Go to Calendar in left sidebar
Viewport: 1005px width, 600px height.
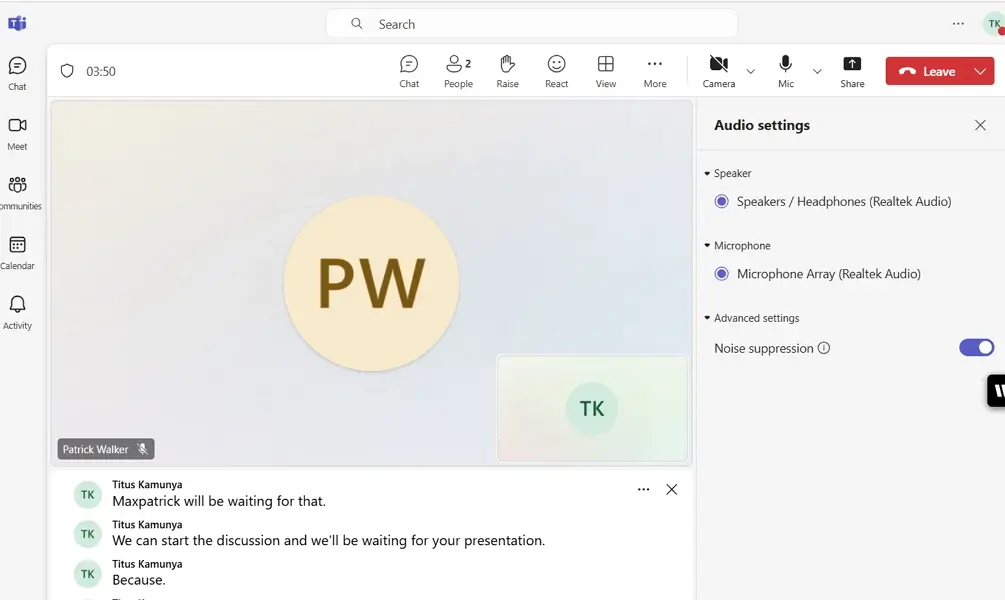[x=17, y=252]
